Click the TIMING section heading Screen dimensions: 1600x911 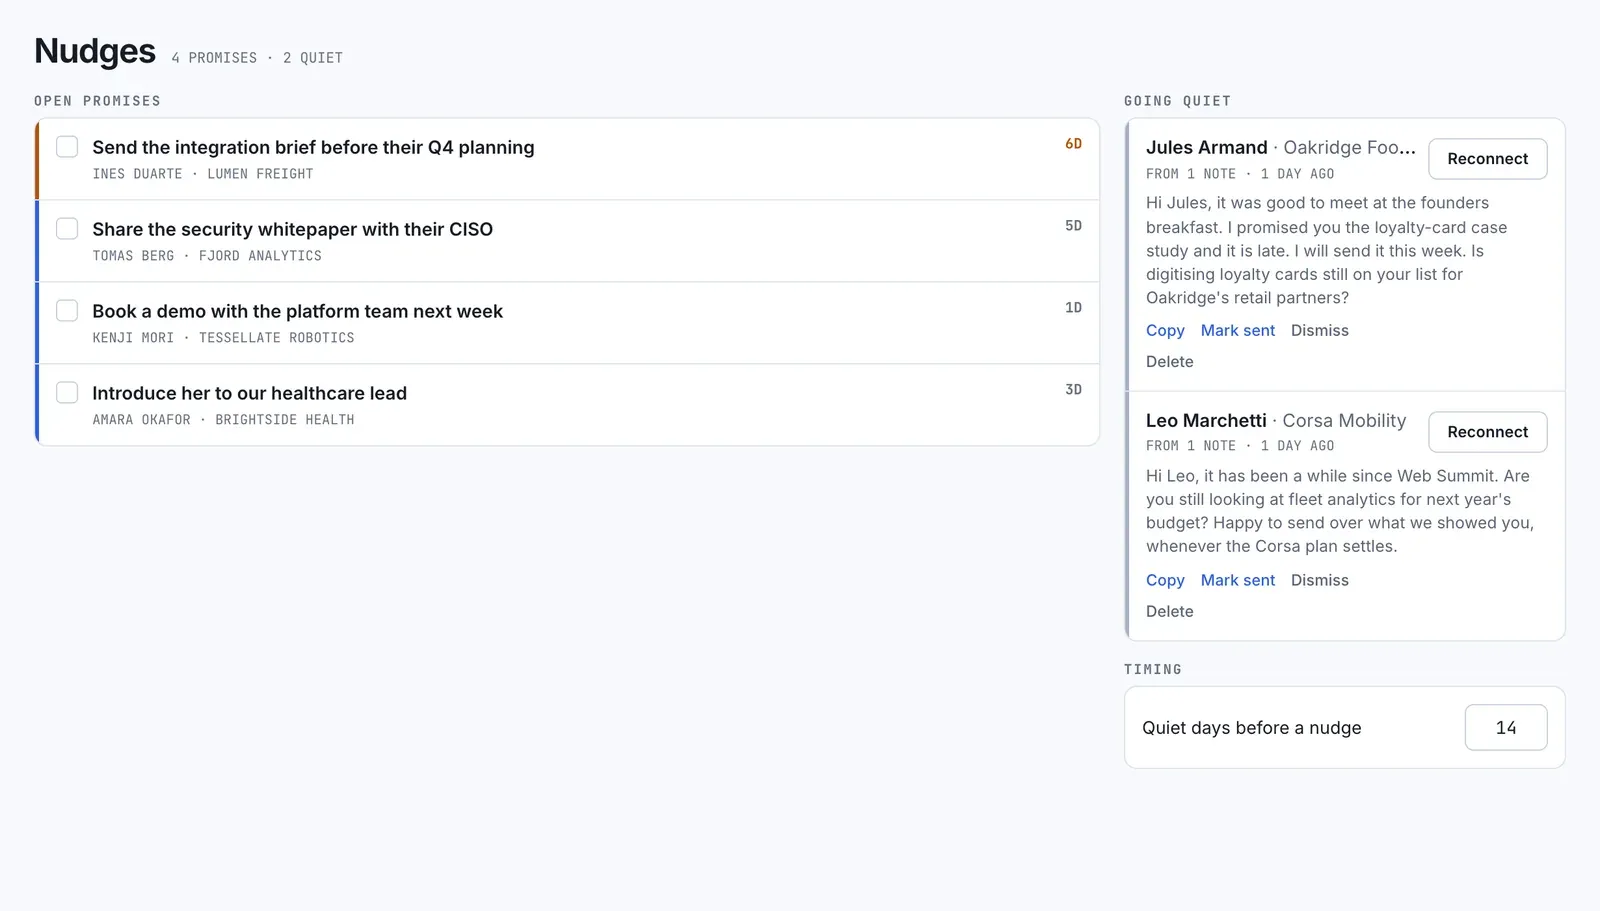pyautogui.click(x=1152, y=669)
